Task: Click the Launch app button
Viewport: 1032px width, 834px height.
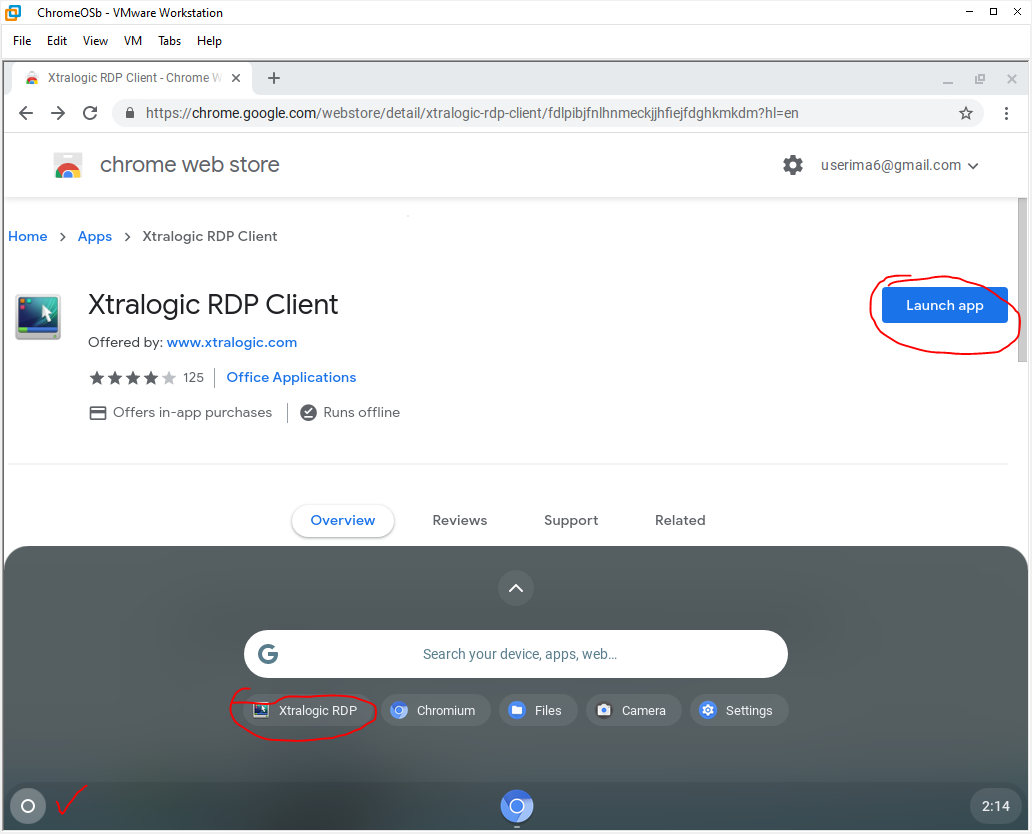Action: (x=944, y=305)
